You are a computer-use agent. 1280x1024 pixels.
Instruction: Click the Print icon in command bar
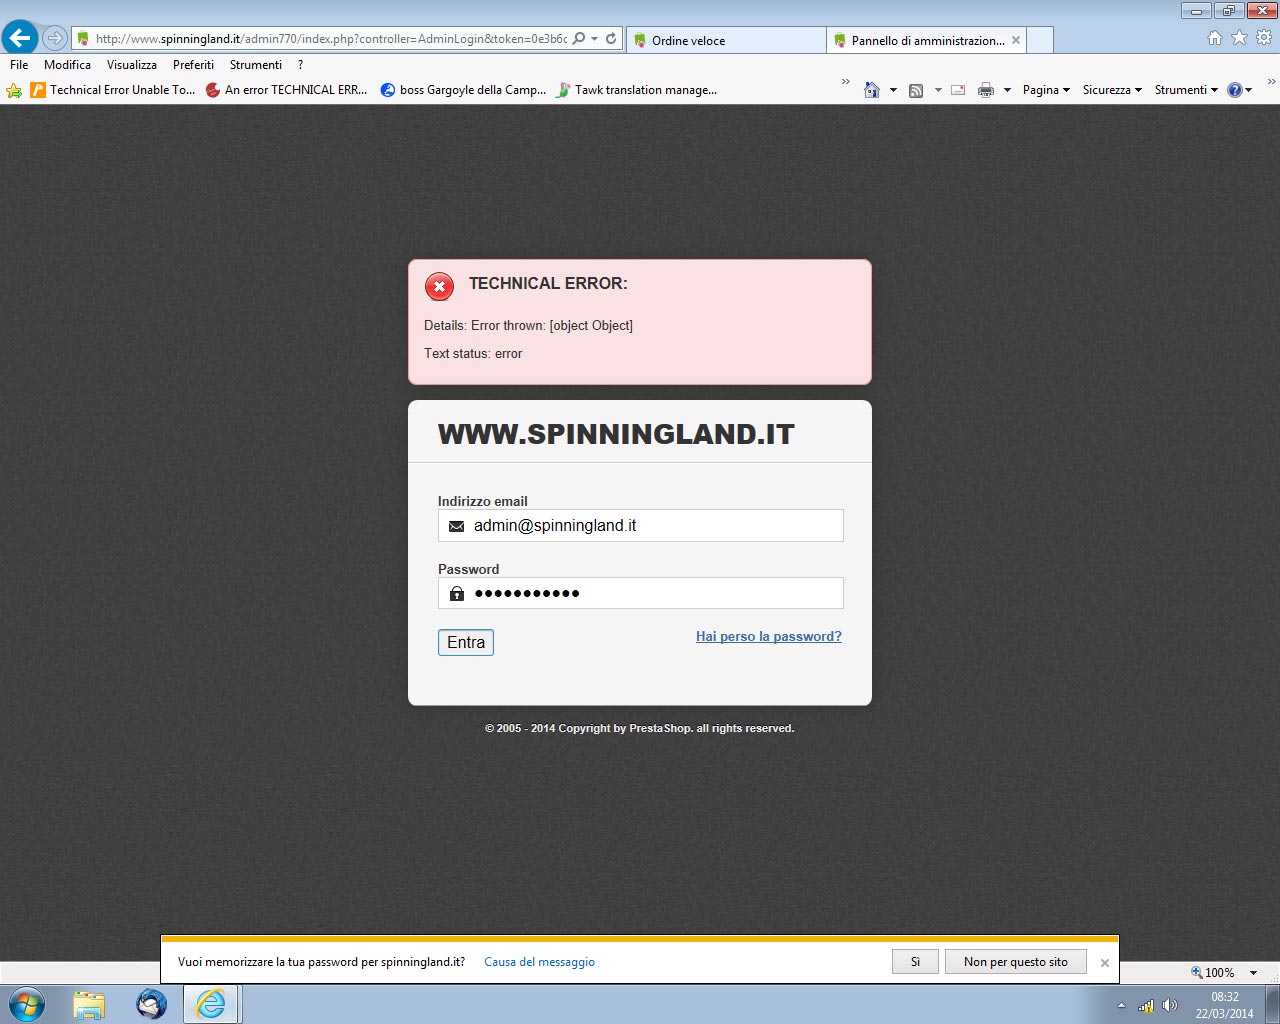986,90
